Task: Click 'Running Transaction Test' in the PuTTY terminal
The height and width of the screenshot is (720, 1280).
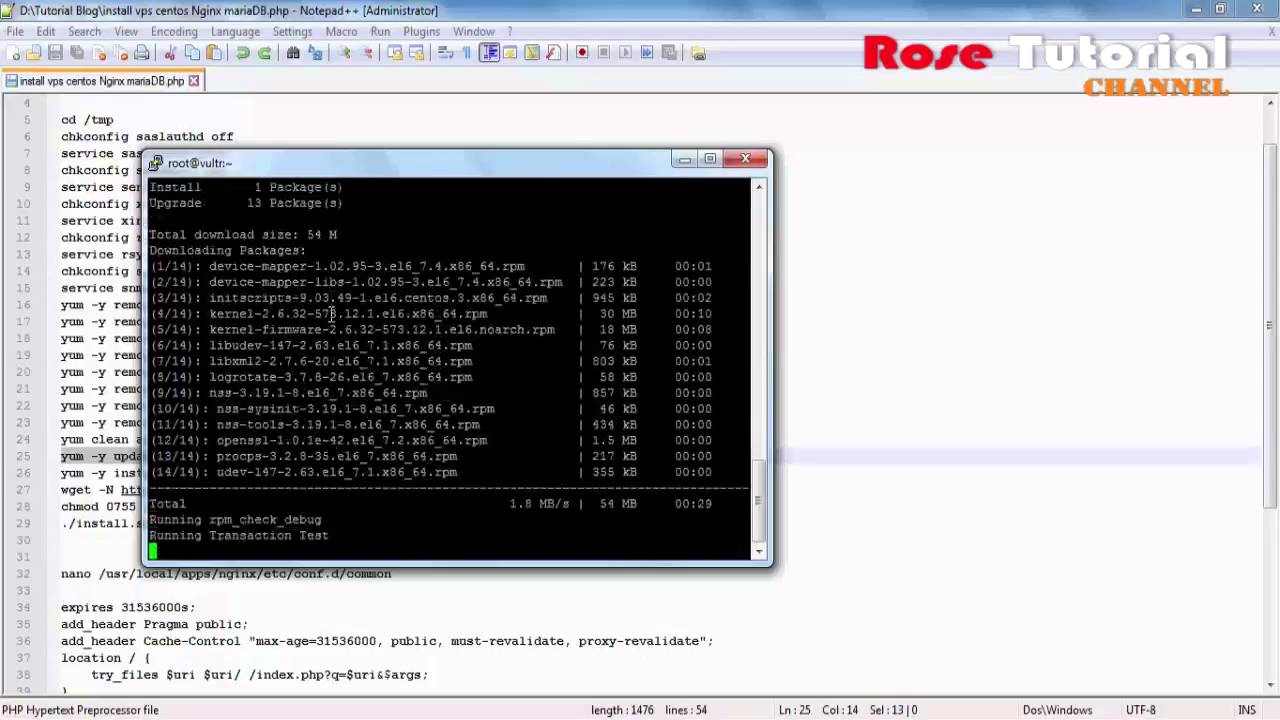Action: 239,536
